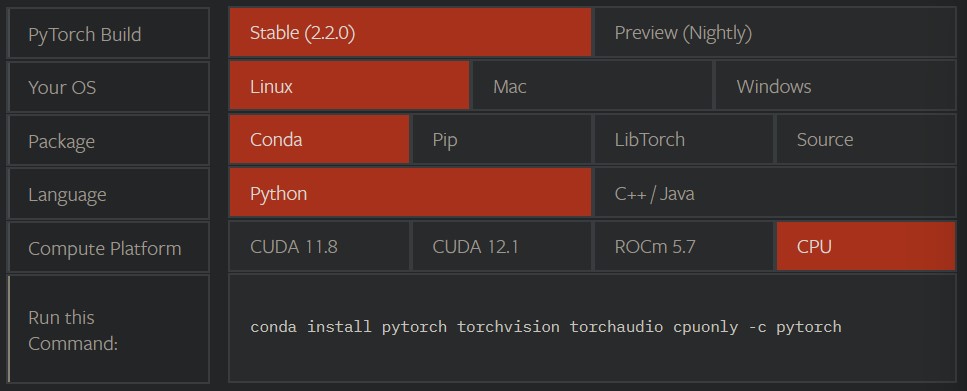Click the Compute Platform row label
The width and height of the screenshot is (967, 391).
(x=109, y=247)
